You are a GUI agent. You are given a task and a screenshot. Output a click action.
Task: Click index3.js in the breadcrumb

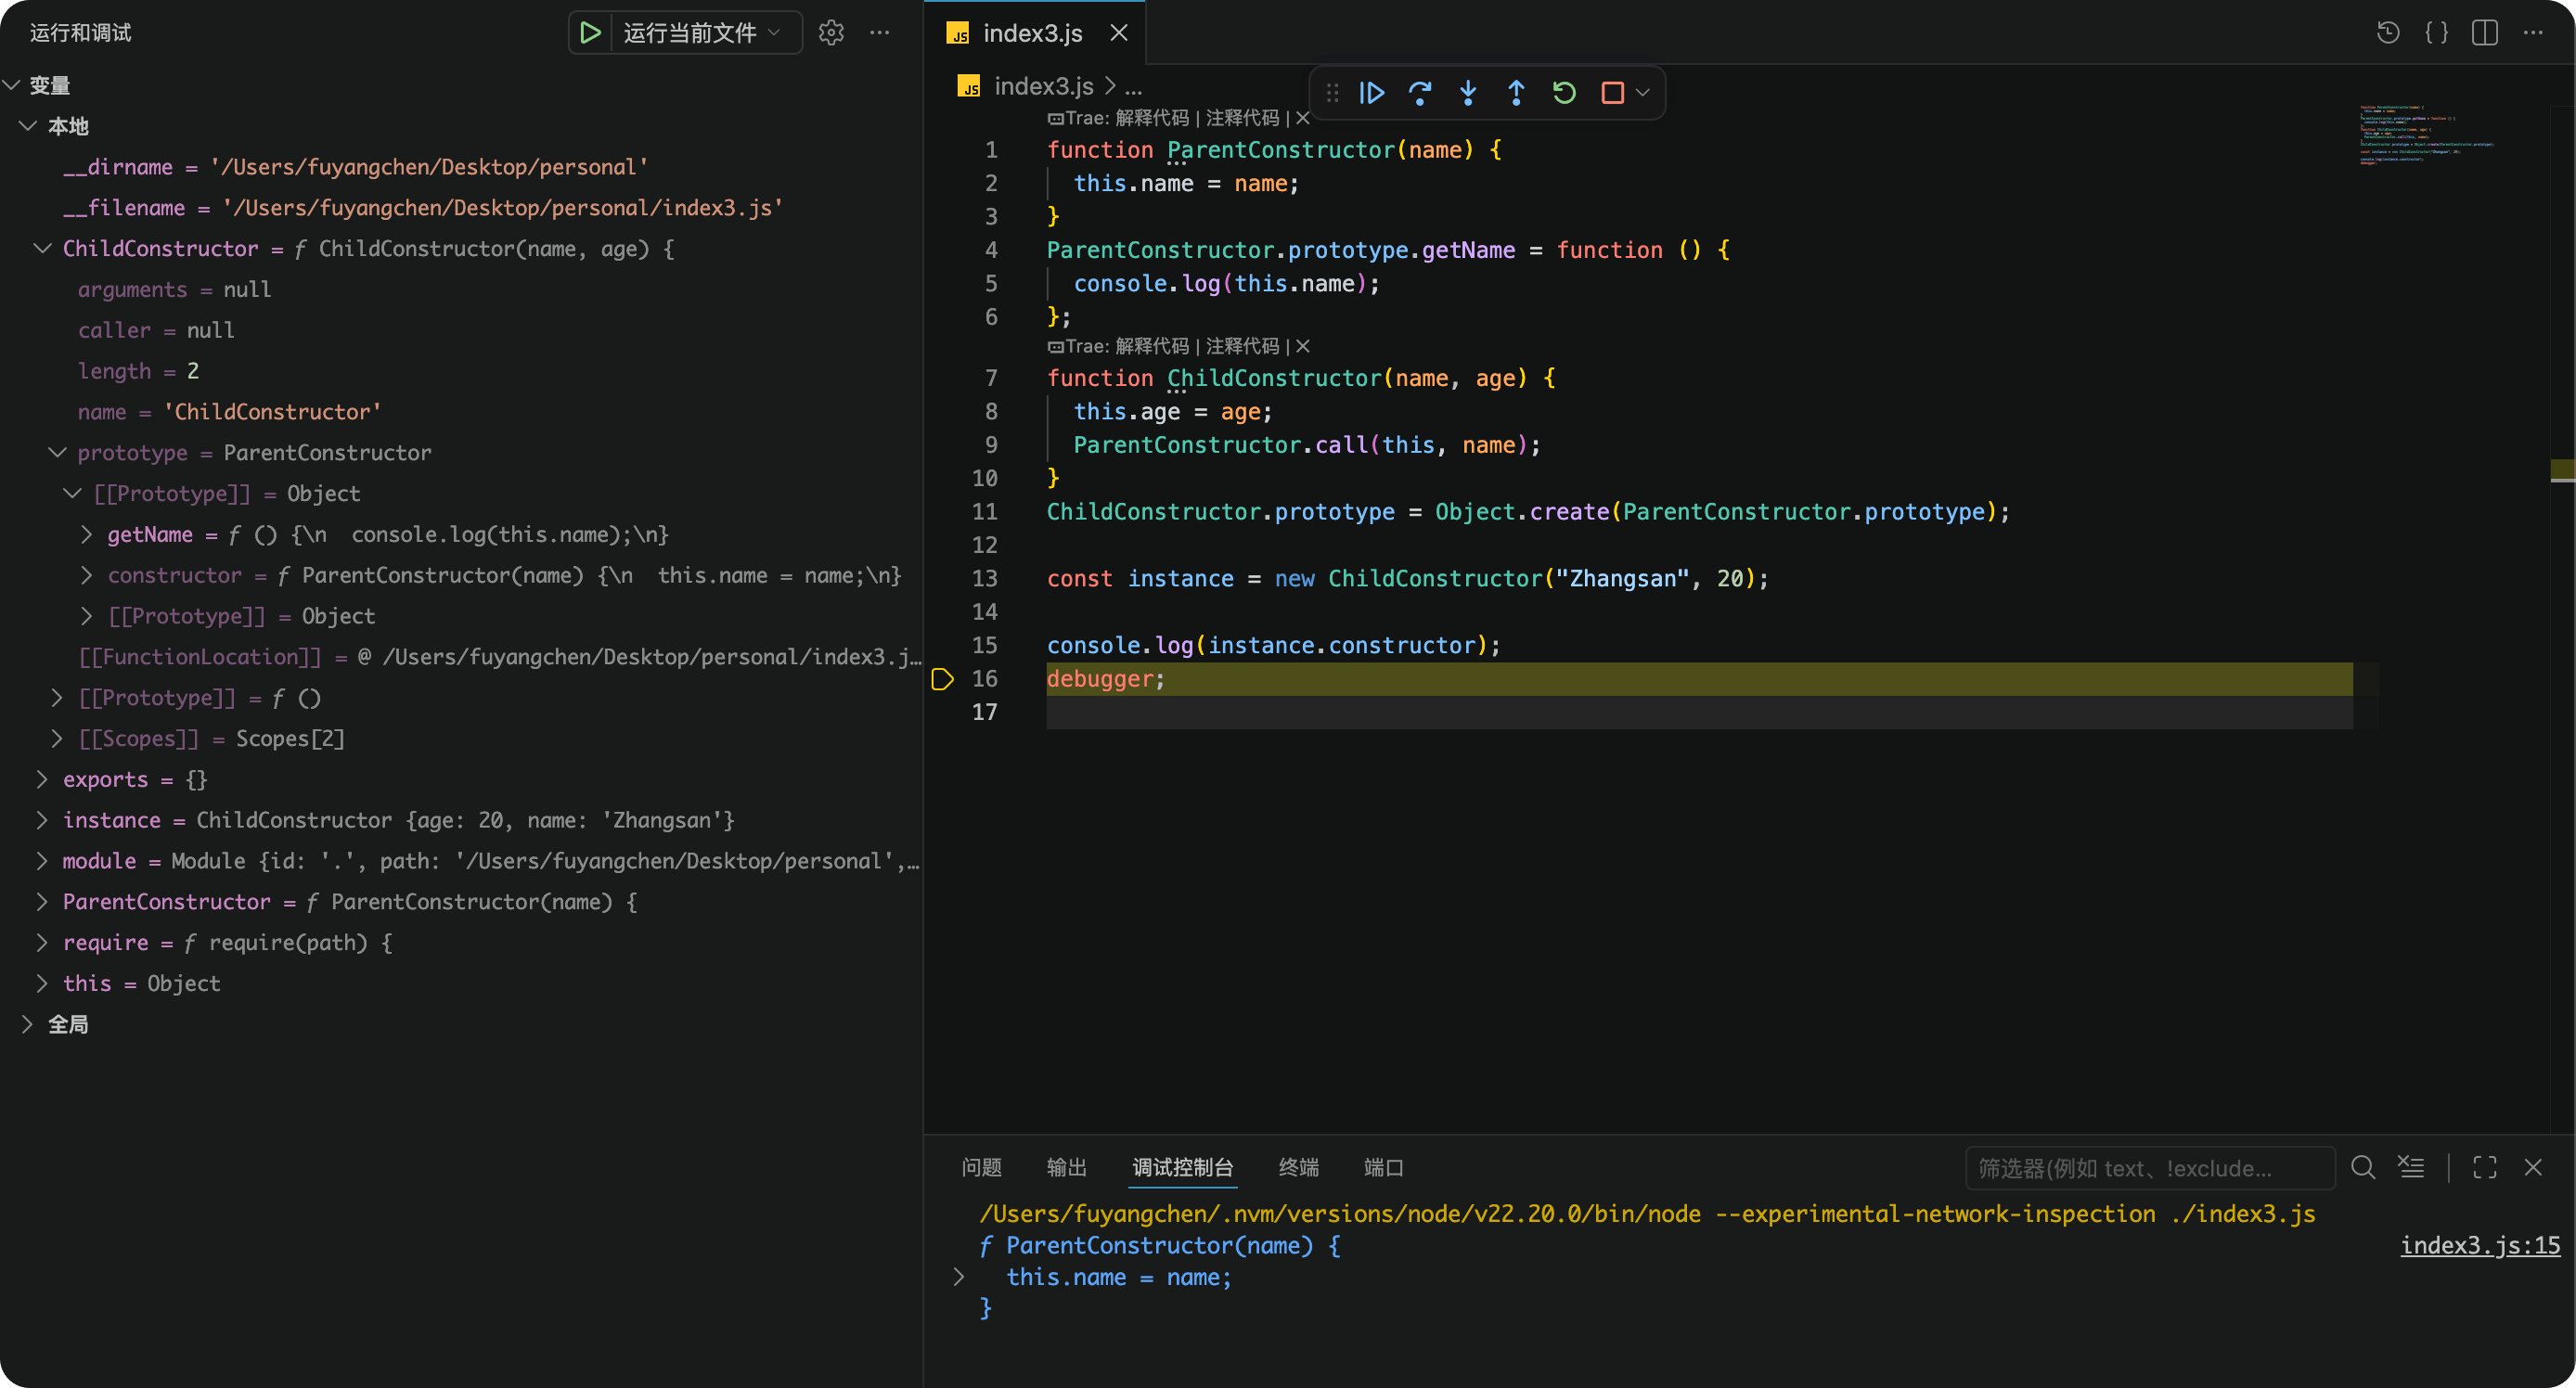coord(1043,86)
